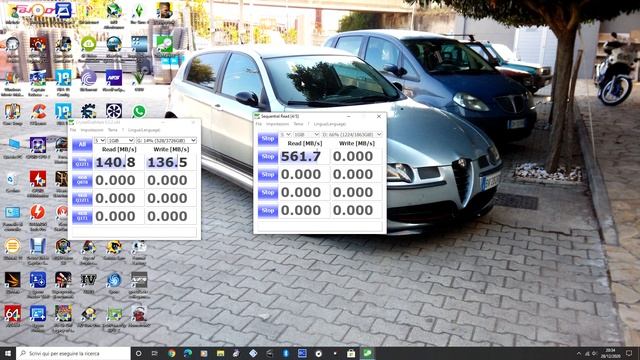This screenshot has width=640, height=360.
Task: Run the 4KiB Q32T1 test button
Action: pyautogui.click(x=82, y=198)
